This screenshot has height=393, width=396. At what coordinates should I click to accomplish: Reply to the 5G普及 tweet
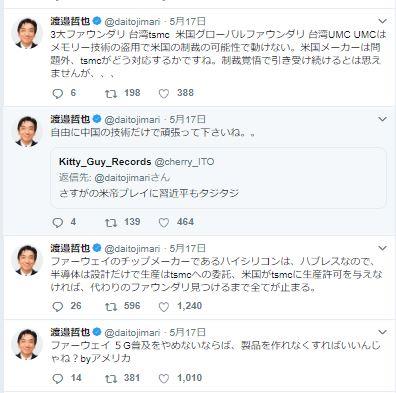58,378
